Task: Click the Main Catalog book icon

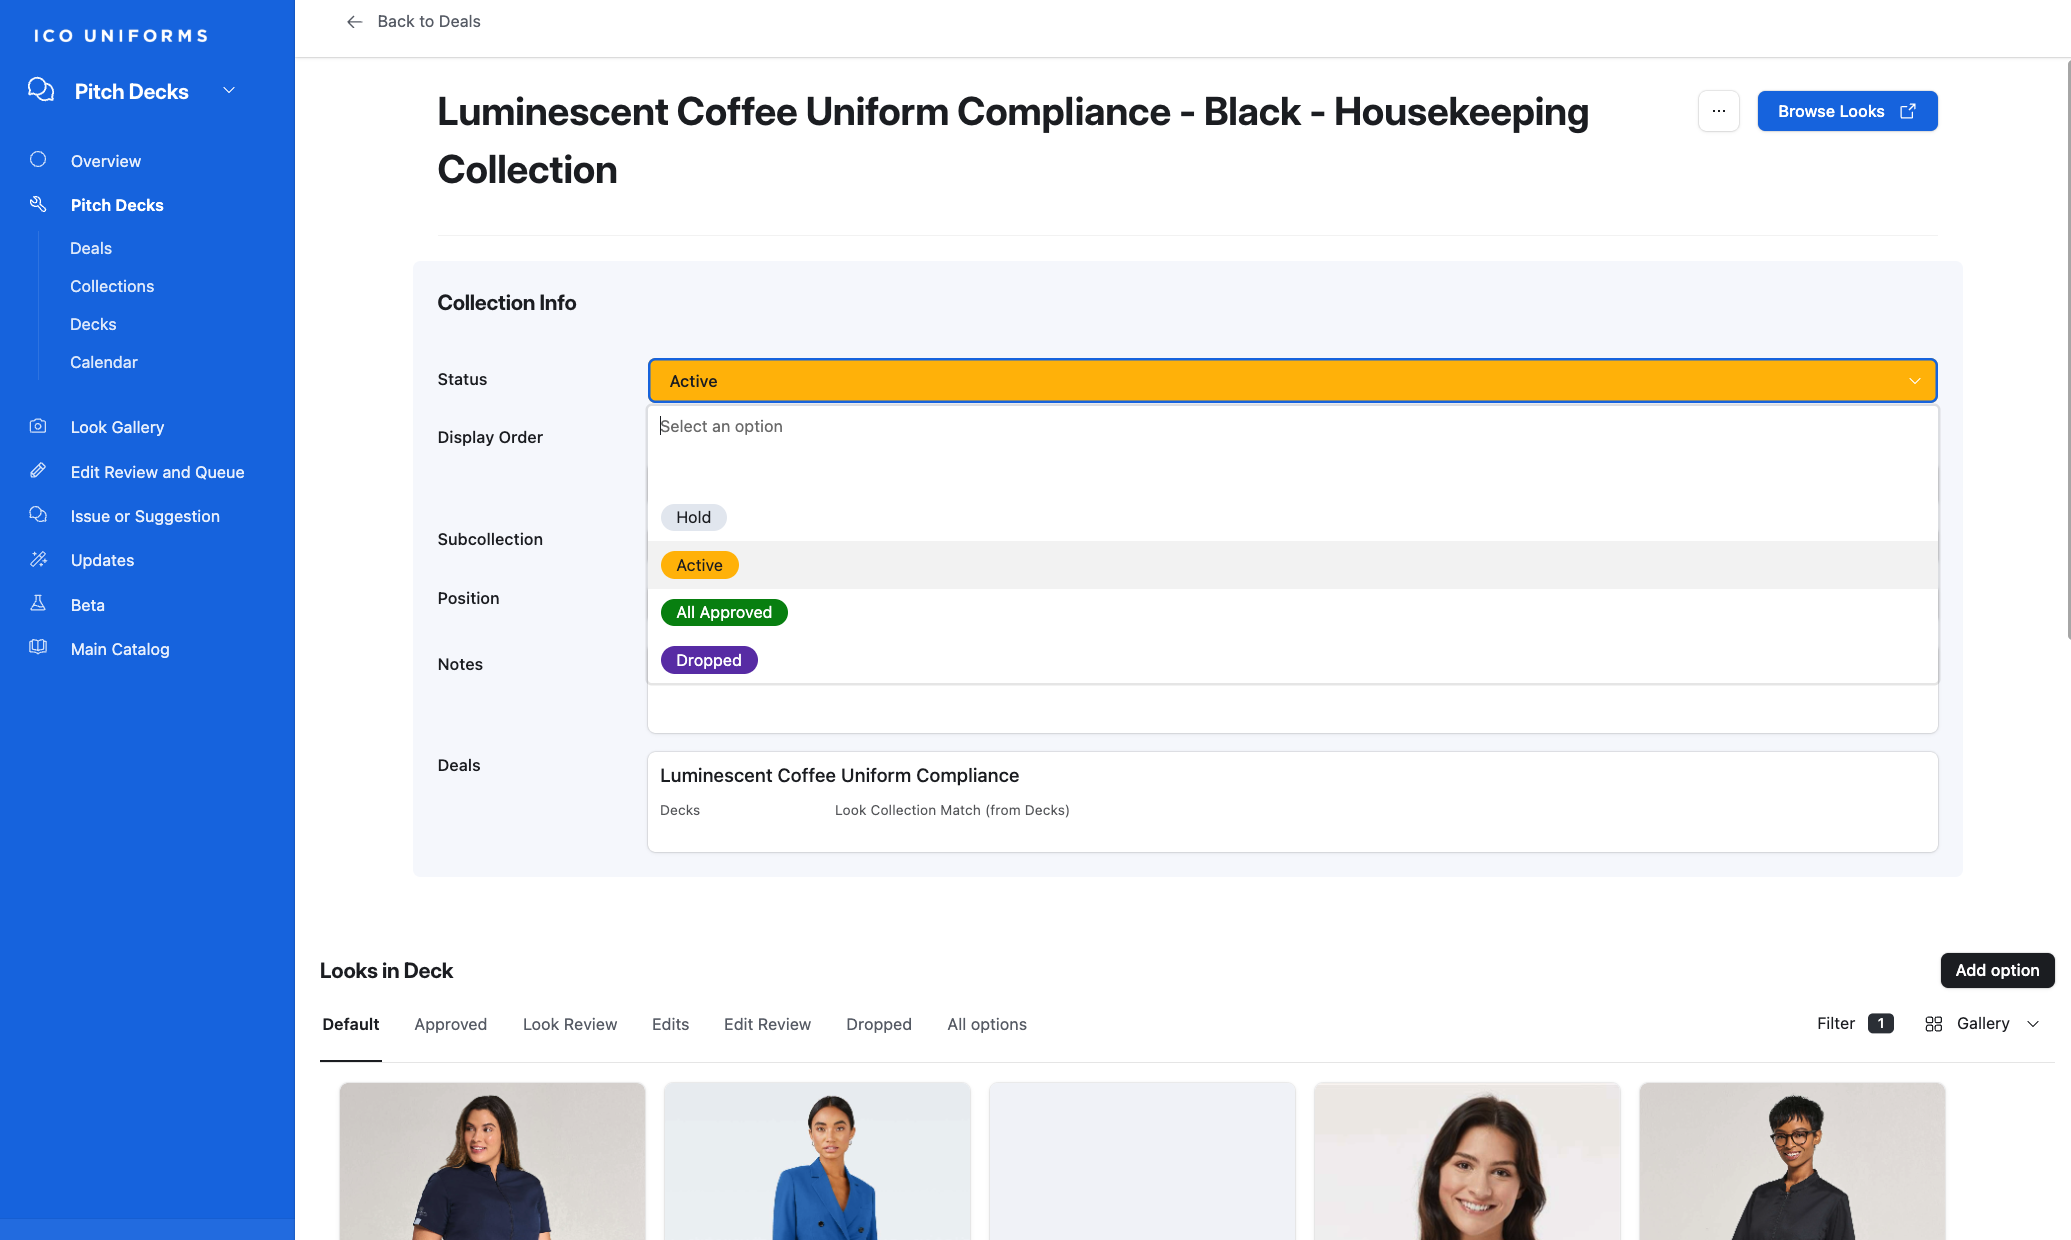Action: tap(38, 648)
